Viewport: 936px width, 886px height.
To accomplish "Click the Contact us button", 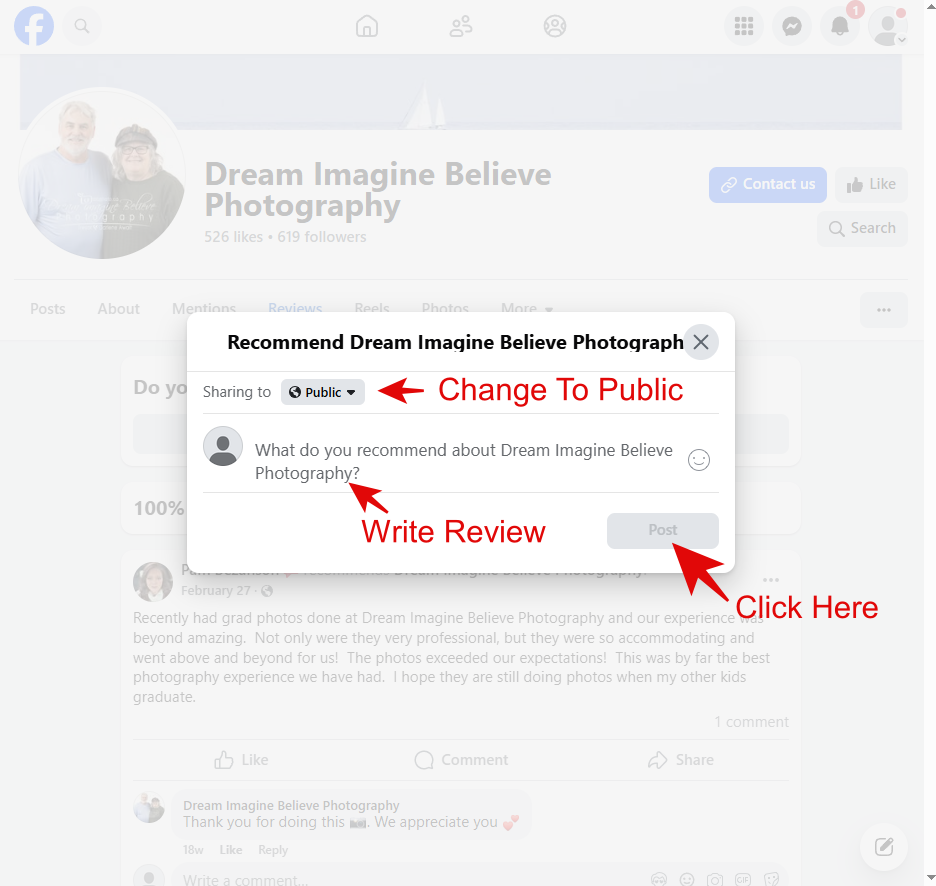I will [768, 184].
